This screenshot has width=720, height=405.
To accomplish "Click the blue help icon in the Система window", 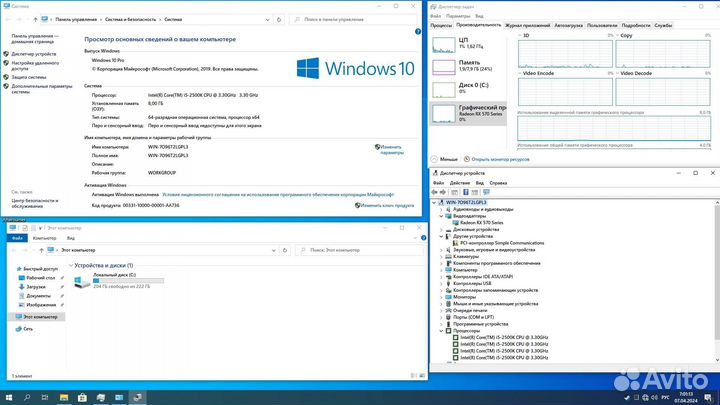I will [418, 32].
